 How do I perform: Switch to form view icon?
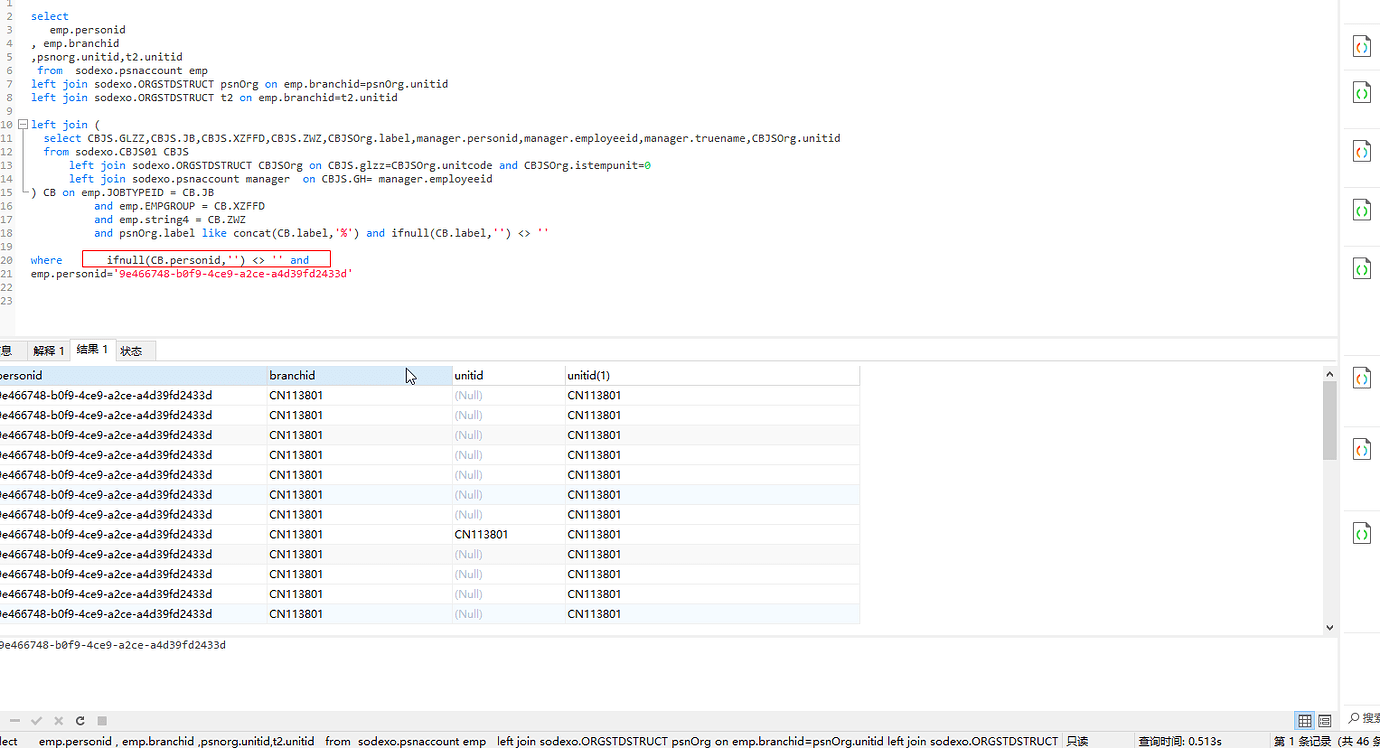point(1324,720)
